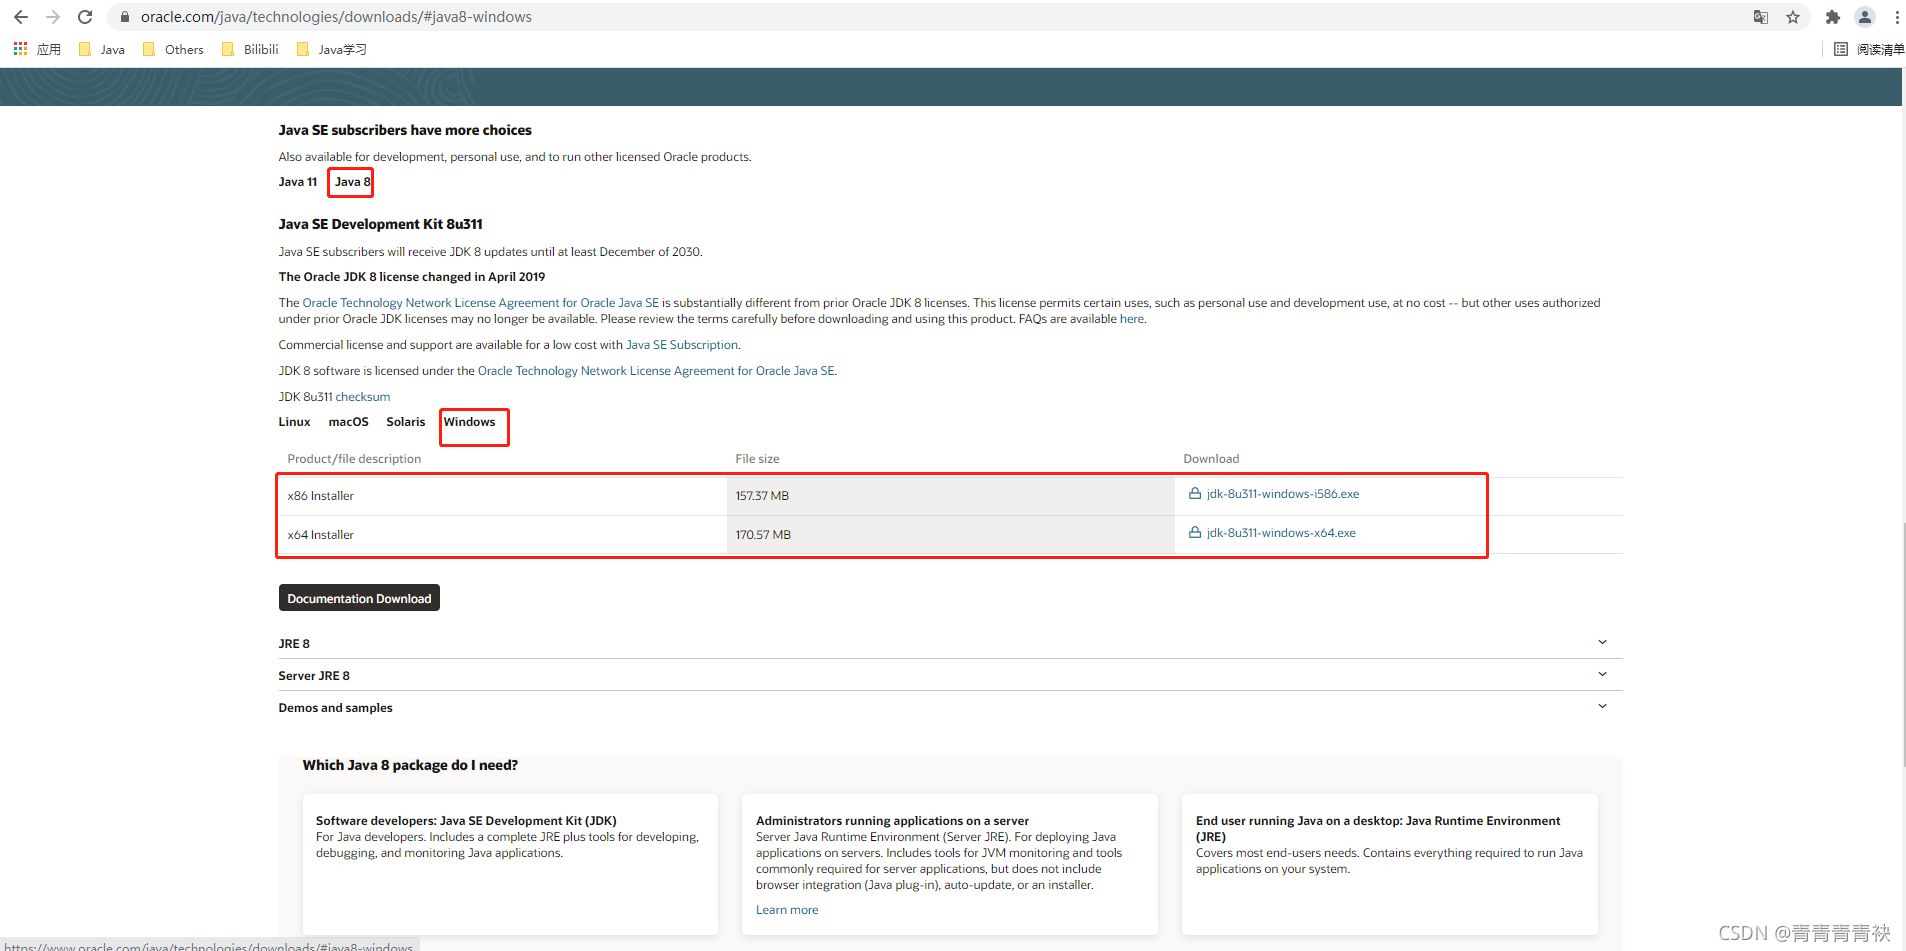Viewport: 1906px width, 951px height.
Task: Click the x86 Installer row text
Action: (x=320, y=496)
